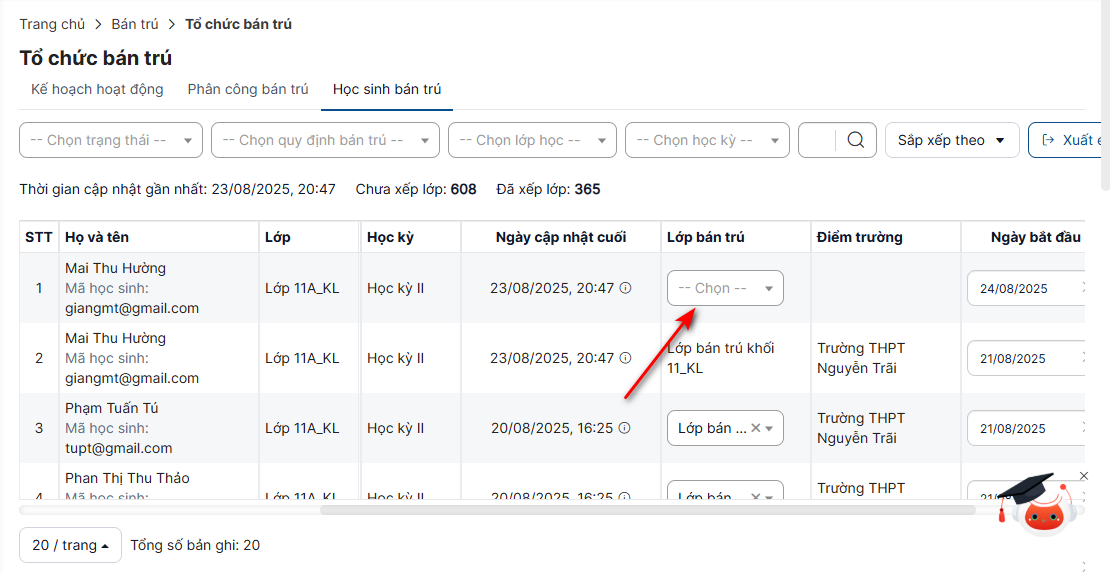Open the row 1 "Chọn" boarding class dropdown
Screen dimensions: 1110x573
point(725,288)
